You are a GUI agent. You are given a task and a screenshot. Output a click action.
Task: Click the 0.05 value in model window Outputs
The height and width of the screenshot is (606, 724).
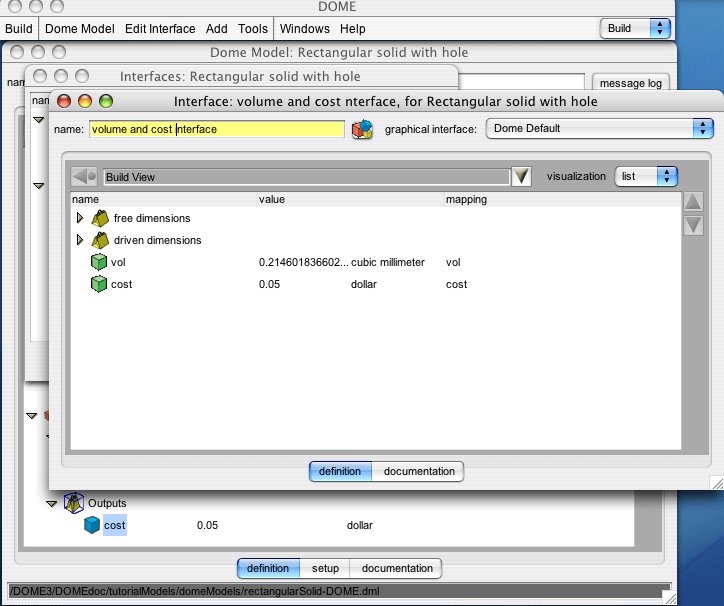207,526
